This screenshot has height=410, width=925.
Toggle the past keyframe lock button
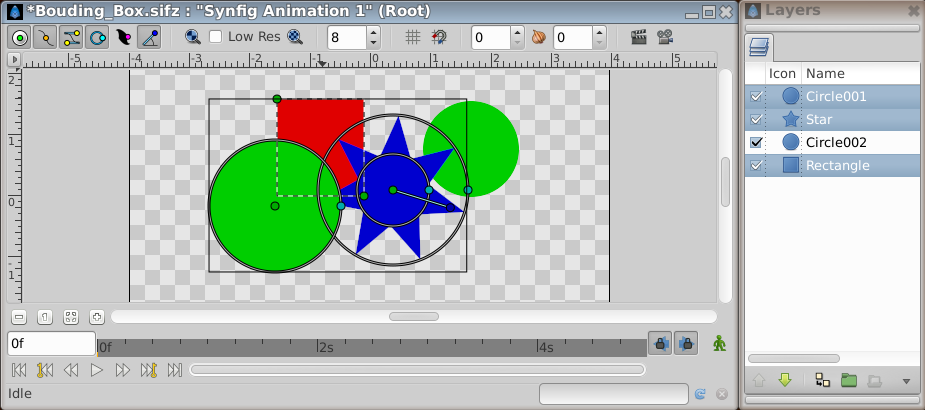pos(660,343)
